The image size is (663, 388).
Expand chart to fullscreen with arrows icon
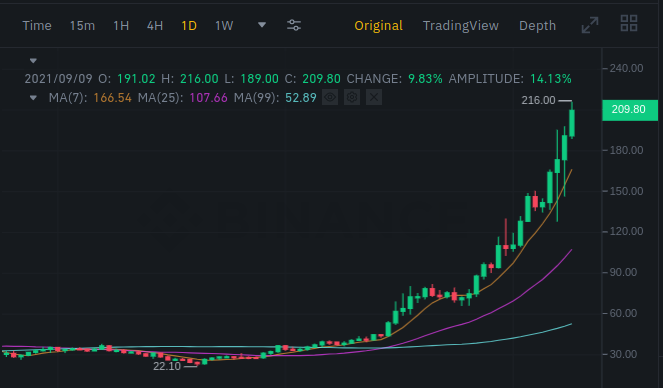point(590,25)
